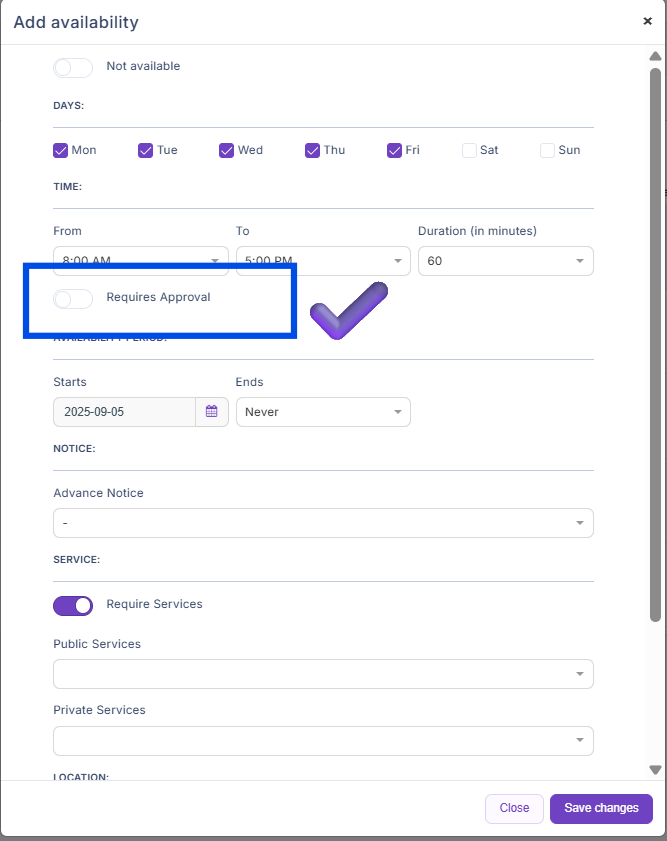Screen dimensions: 667x841
Task: Disable the Require Services toggle
Action: click(73, 605)
